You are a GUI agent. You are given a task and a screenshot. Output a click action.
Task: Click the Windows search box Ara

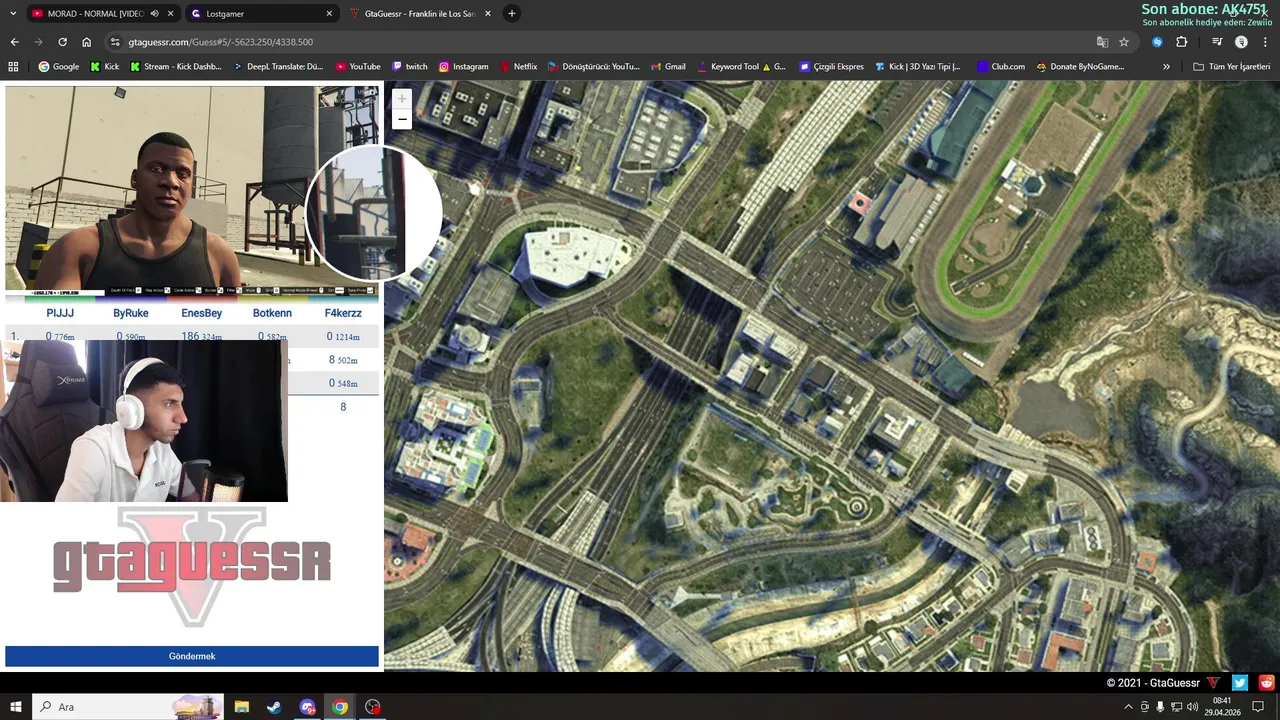(x=128, y=707)
